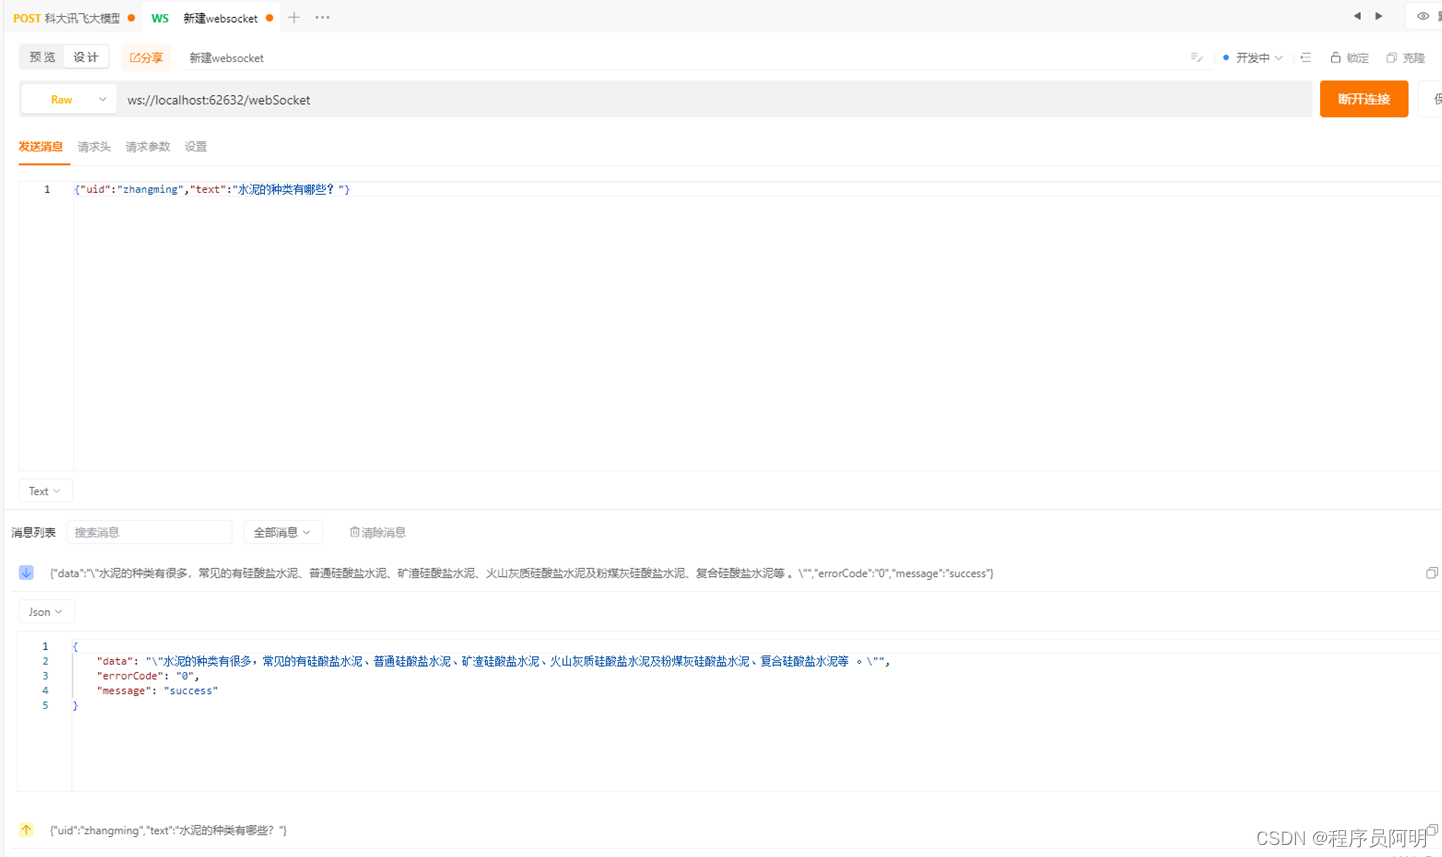The width and height of the screenshot is (1442, 857).
Task: Open the 开发中 status dropdown
Action: point(1252,58)
